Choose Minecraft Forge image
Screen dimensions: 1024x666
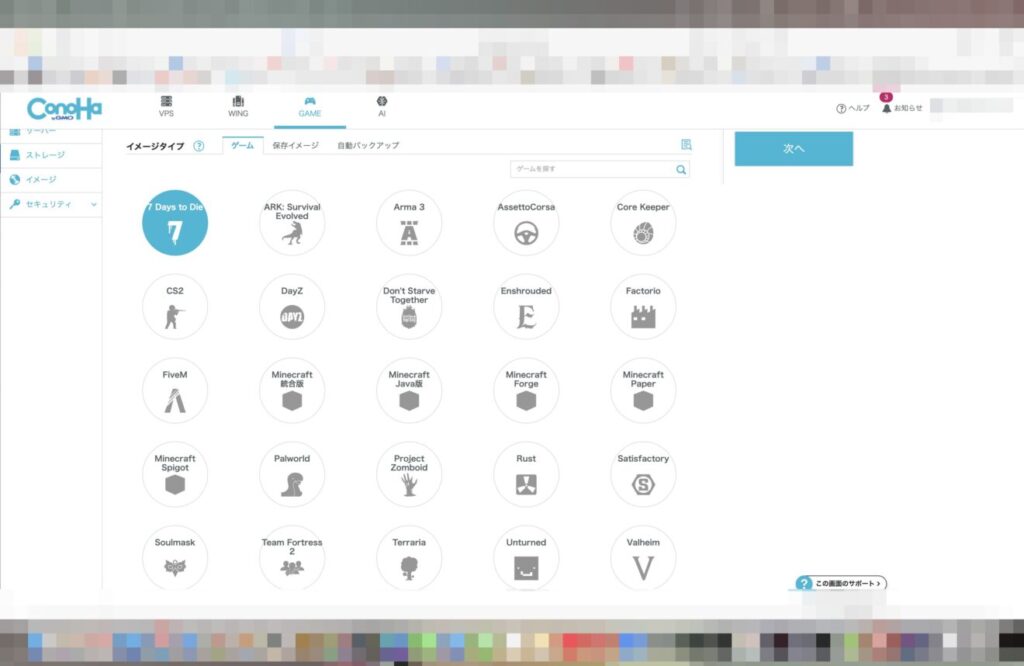pyautogui.click(x=526, y=390)
